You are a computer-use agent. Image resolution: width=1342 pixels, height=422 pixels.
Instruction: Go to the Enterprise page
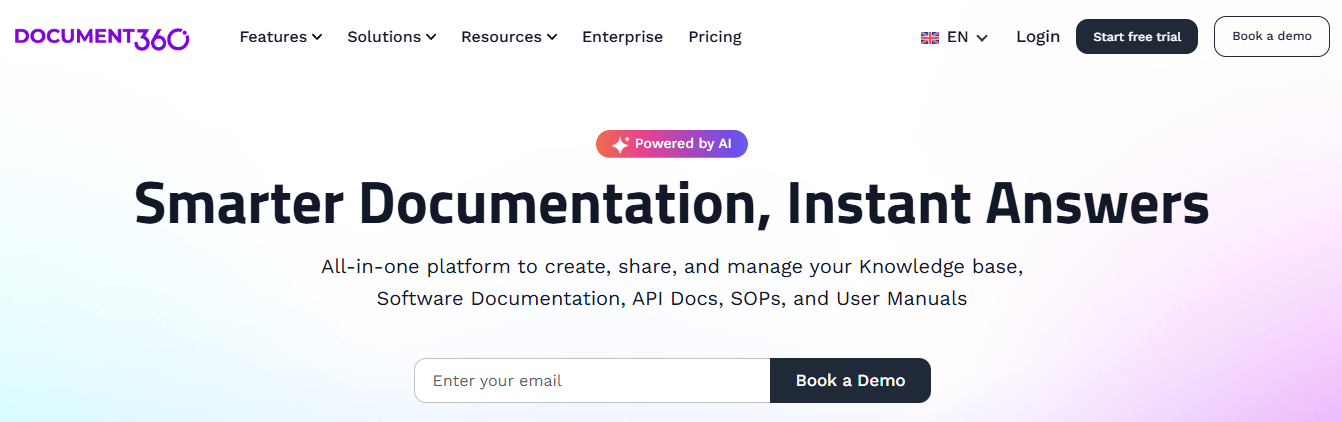click(x=622, y=37)
